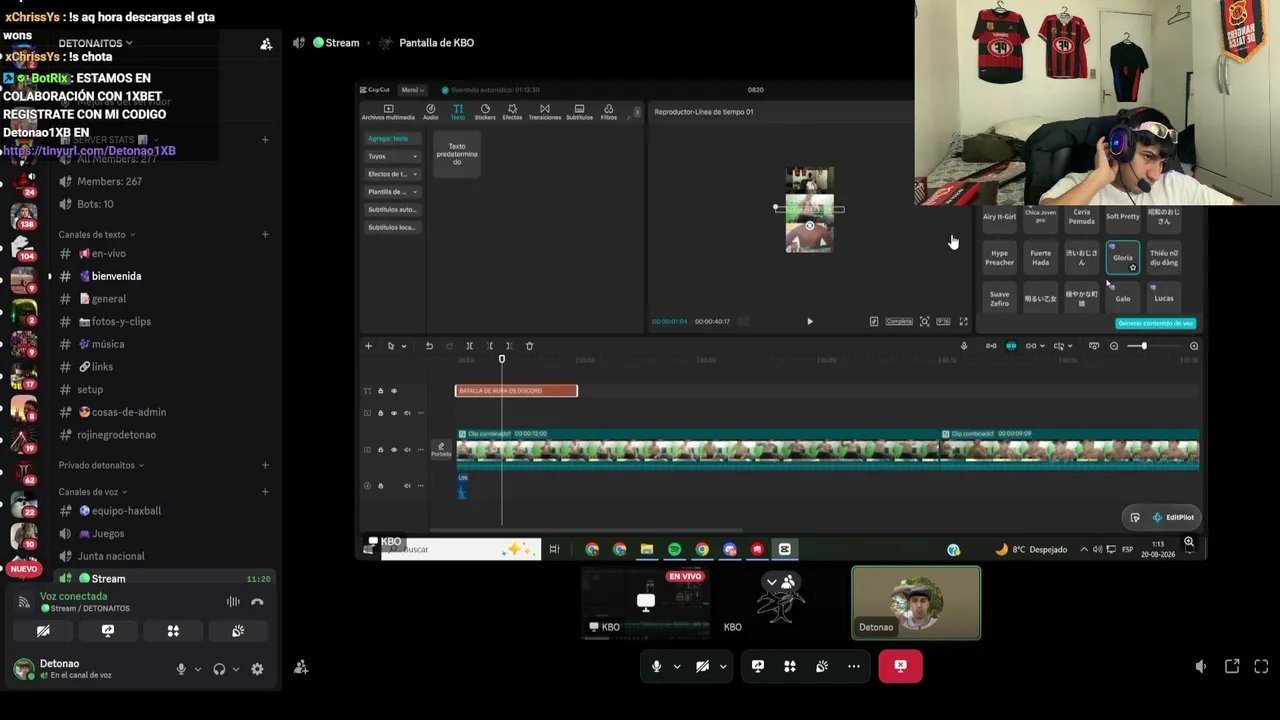Viewport: 1280px width, 720px height.
Task: Show more CapCut tabs with arrow
Action: (x=637, y=112)
